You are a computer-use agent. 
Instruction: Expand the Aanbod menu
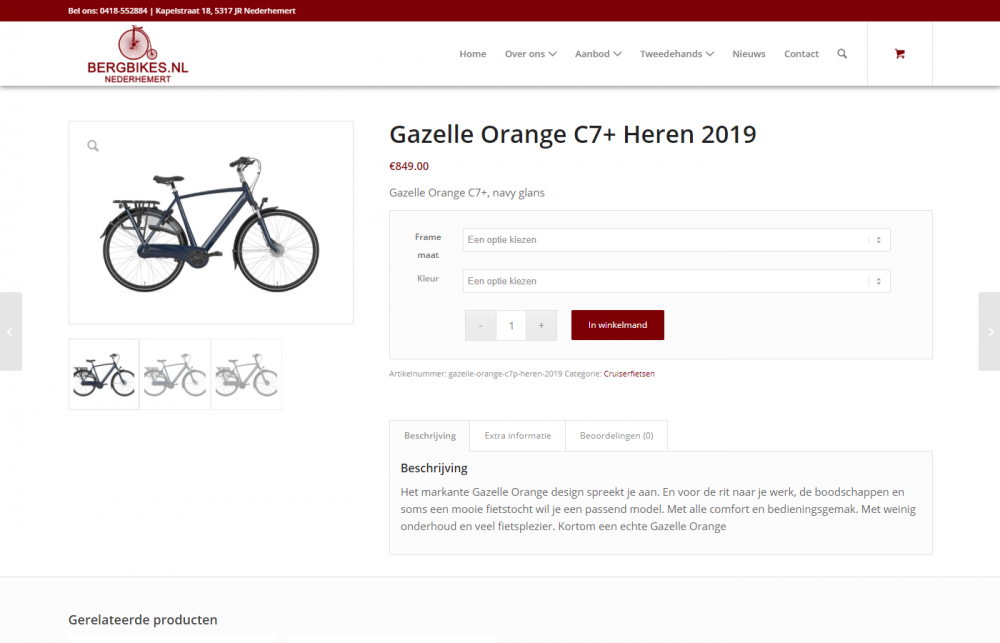click(598, 54)
